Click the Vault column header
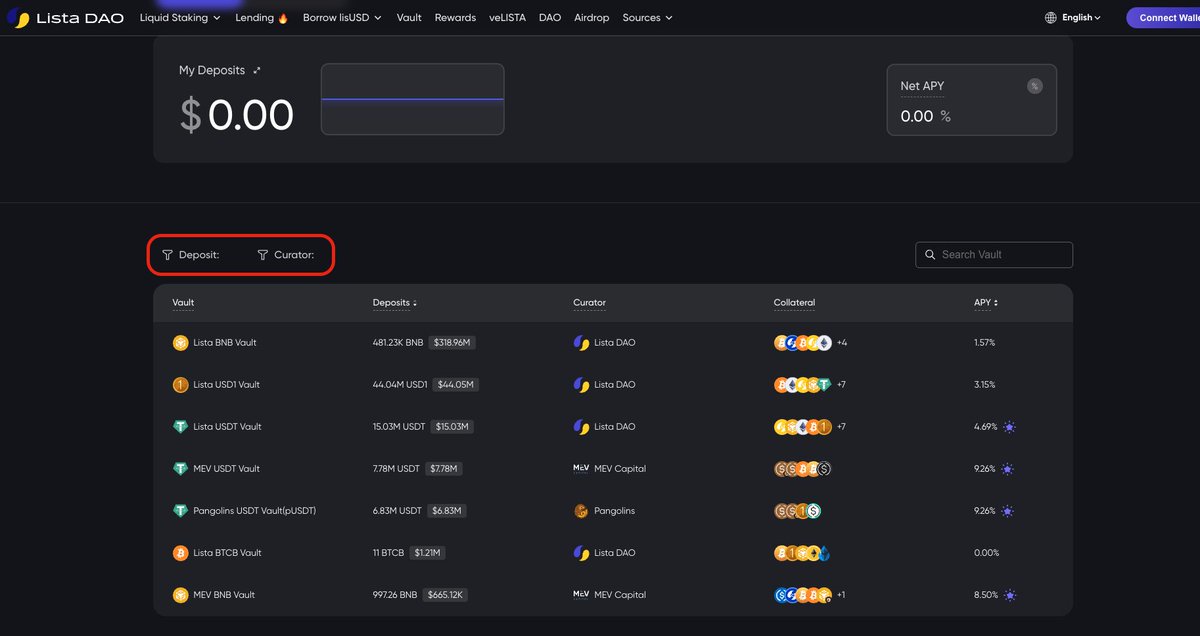The height and width of the screenshot is (636, 1200). (183, 303)
